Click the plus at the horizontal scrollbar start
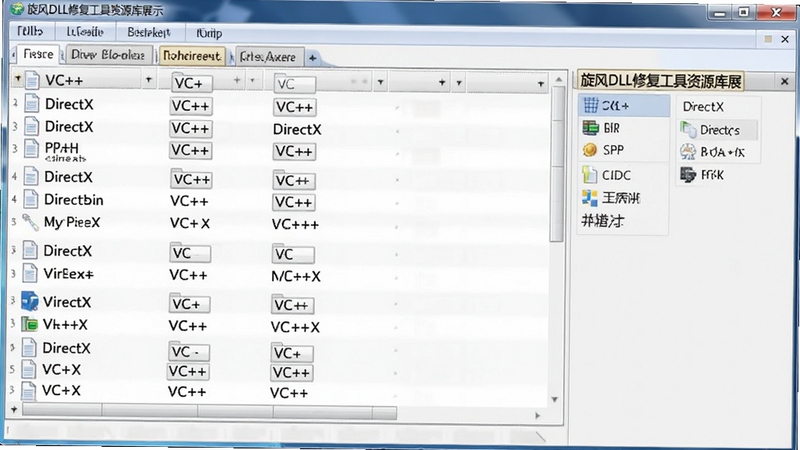 point(14,409)
